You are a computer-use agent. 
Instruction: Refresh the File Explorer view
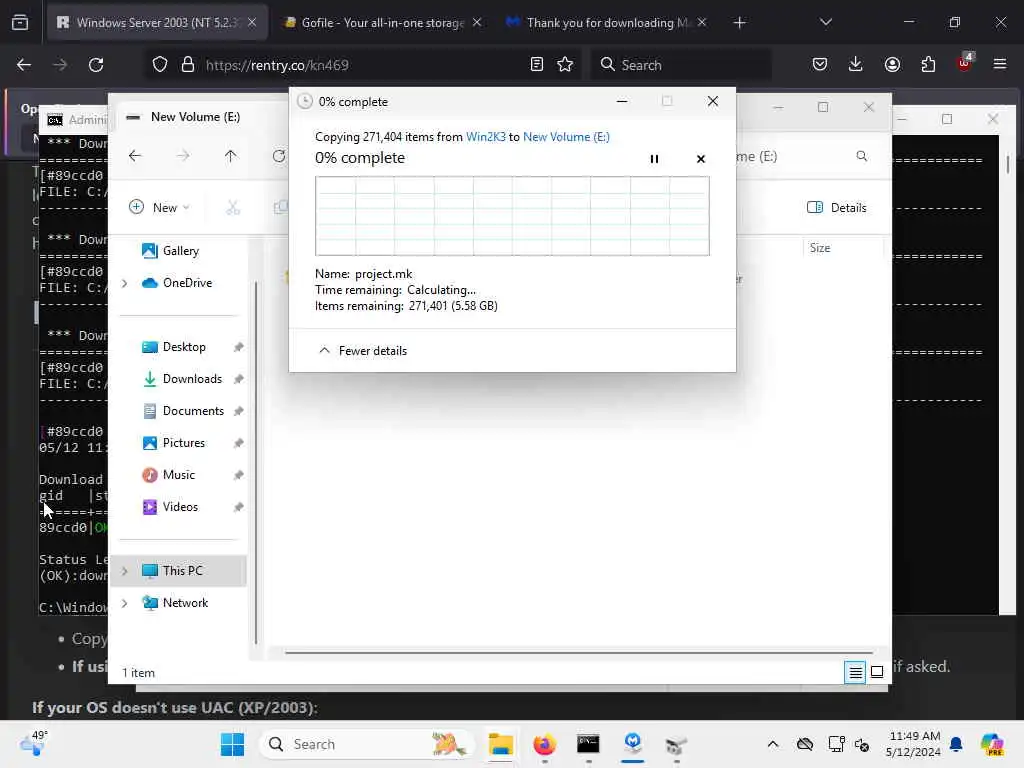tap(279, 156)
